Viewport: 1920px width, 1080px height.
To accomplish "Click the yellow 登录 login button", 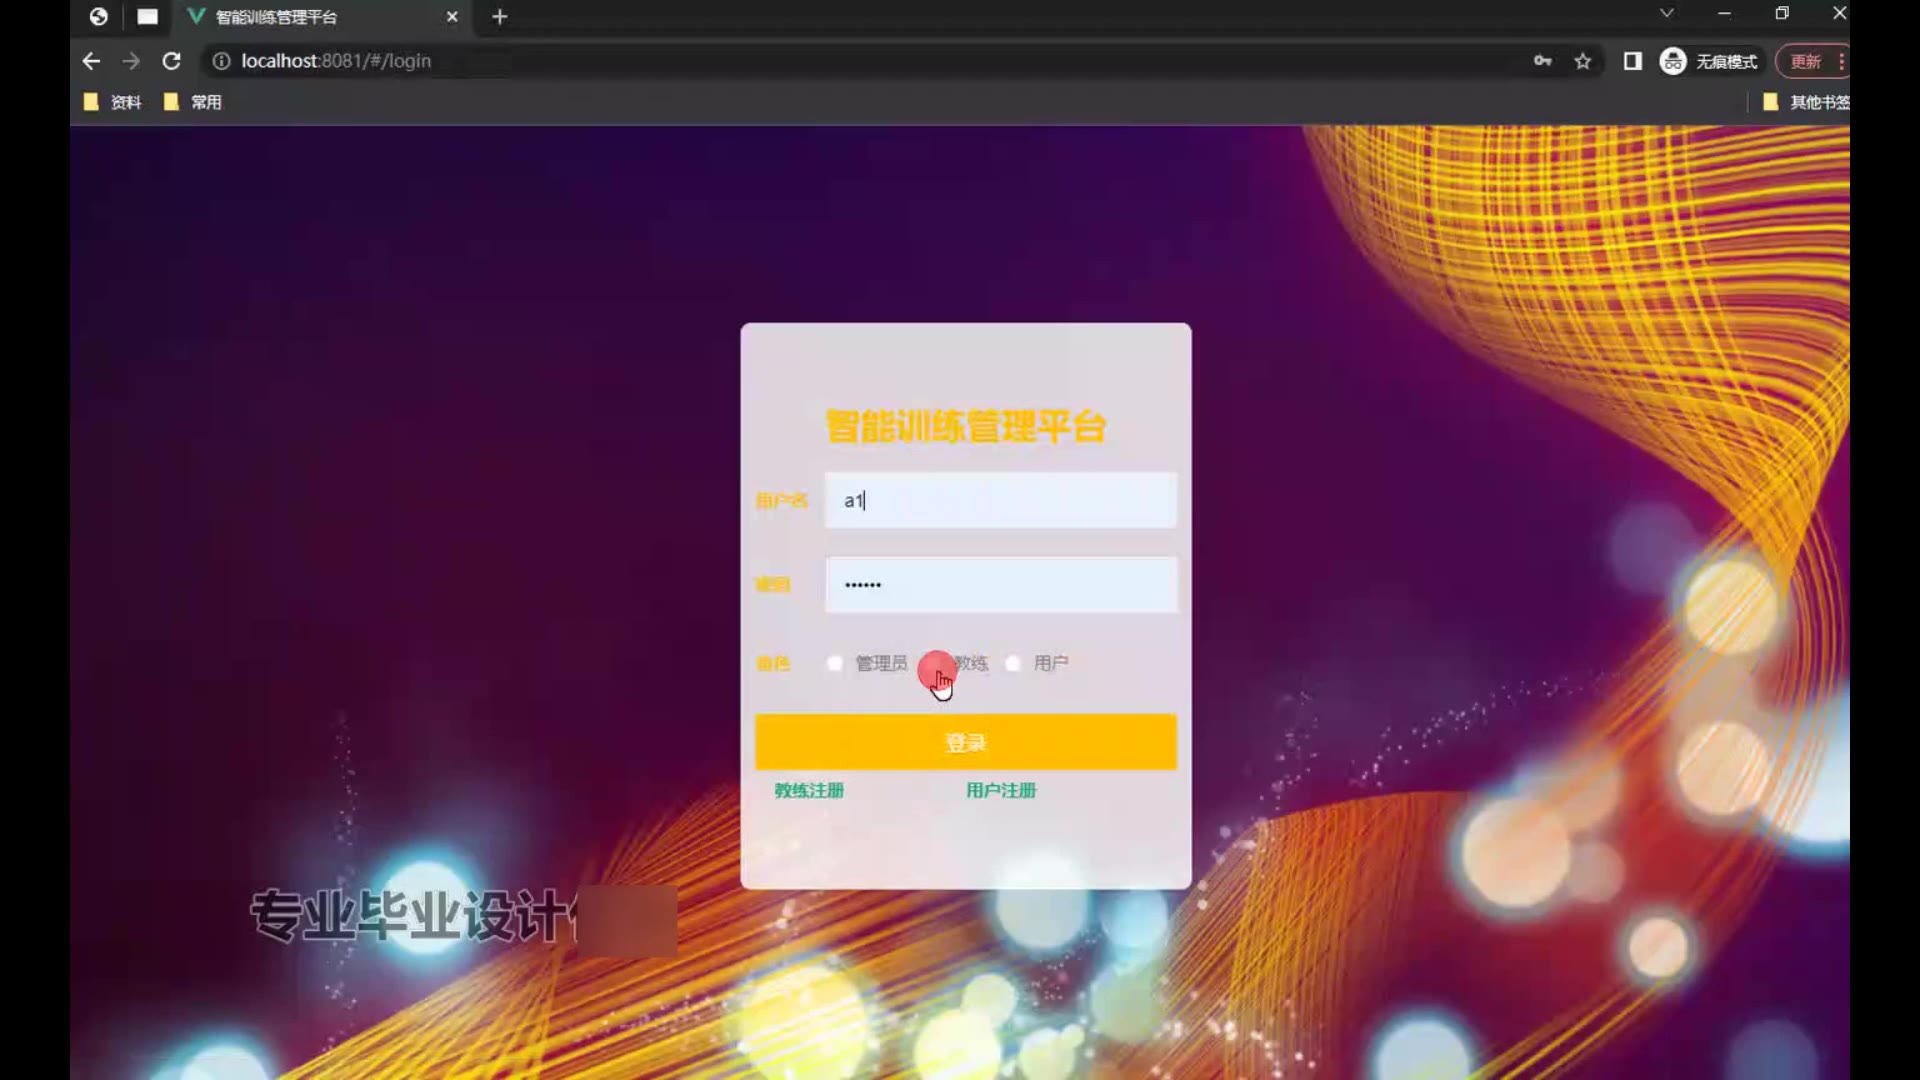I will [966, 742].
